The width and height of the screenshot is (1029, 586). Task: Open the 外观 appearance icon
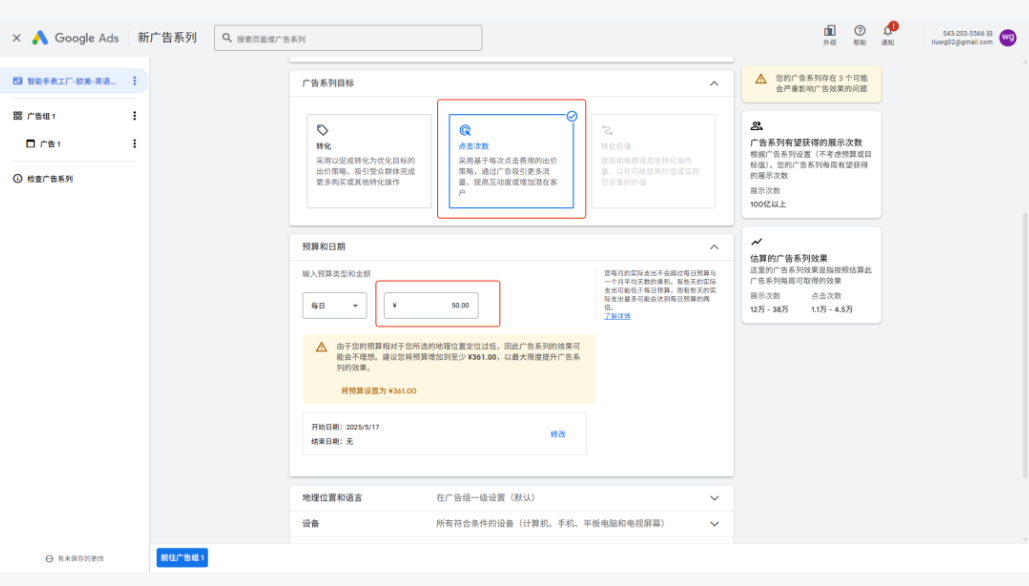click(830, 35)
